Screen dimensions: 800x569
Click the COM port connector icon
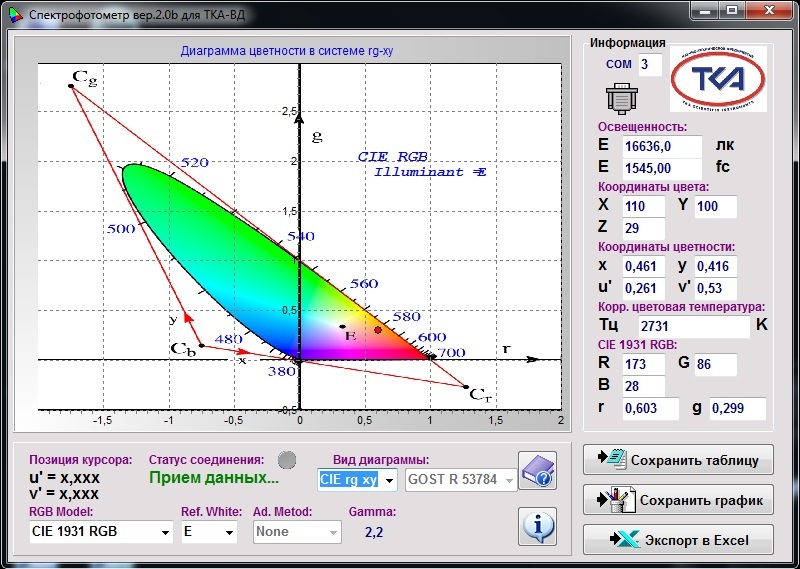(x=621, y=98)
